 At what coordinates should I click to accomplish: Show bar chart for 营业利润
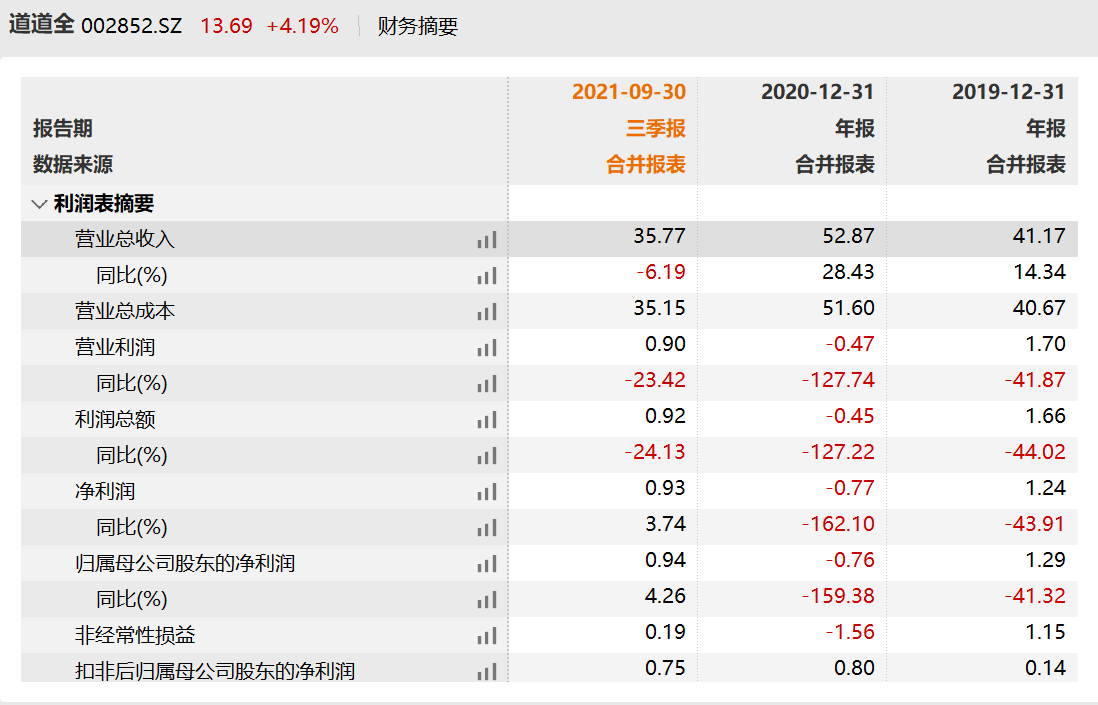pyautogui.click(x=487, y=348)
